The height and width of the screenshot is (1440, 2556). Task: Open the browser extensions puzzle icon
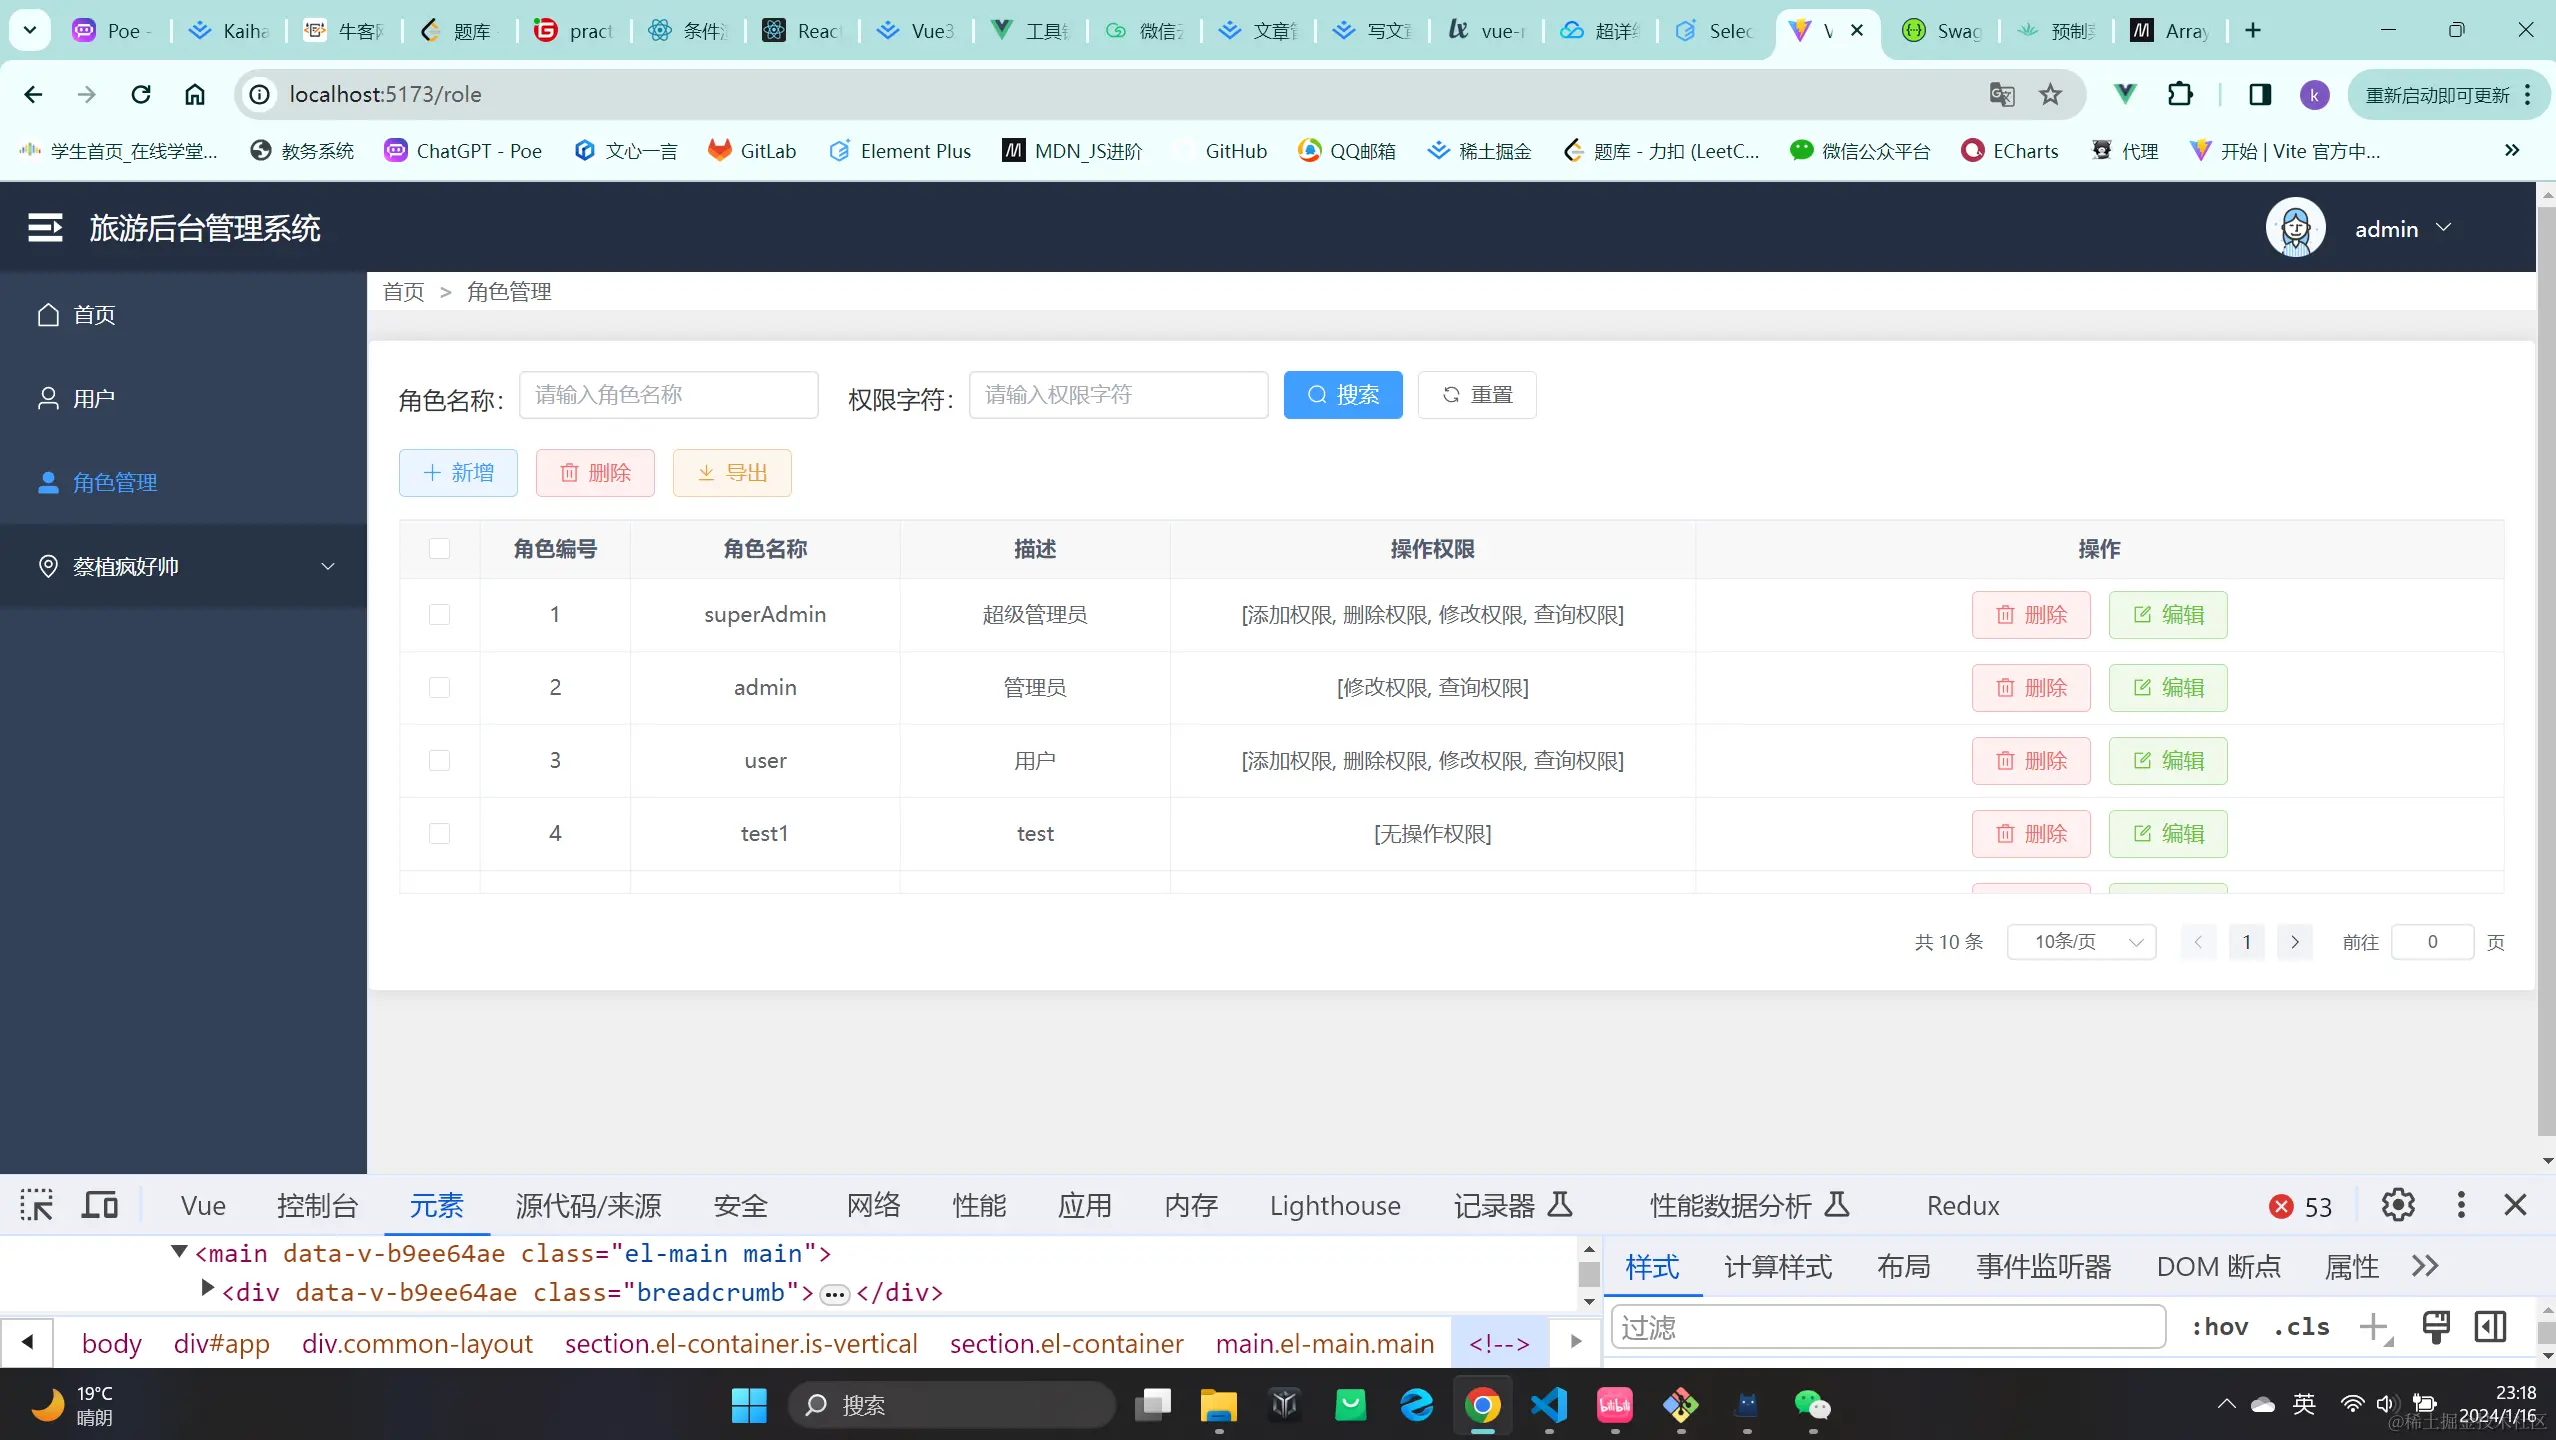[x=2180, y=95]
